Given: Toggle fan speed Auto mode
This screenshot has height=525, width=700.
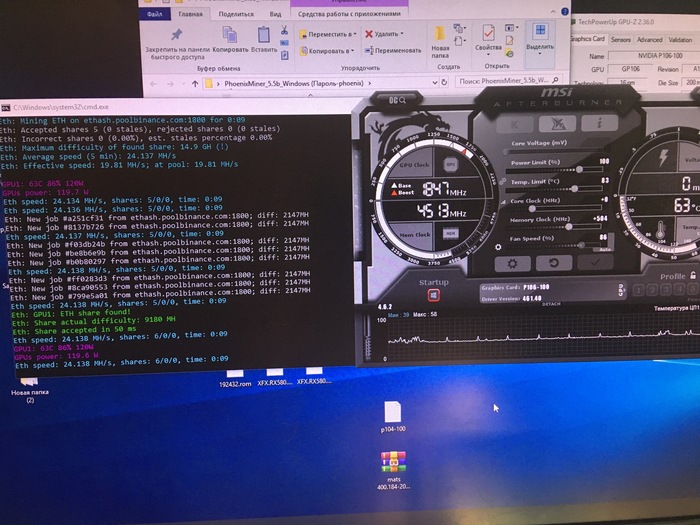Looking at the screenshot, I should tap(605, 249).
